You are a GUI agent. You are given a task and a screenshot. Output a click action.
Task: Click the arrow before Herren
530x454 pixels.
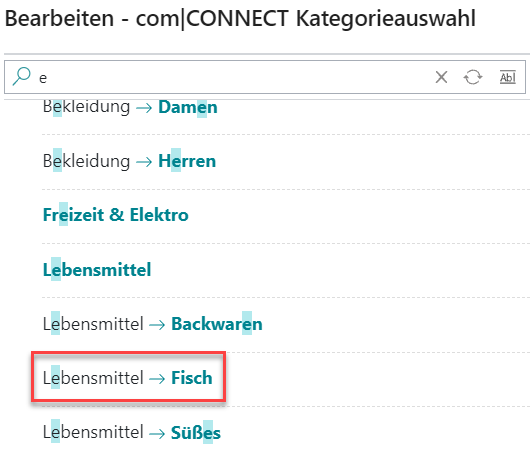click(x=144, y=162)
